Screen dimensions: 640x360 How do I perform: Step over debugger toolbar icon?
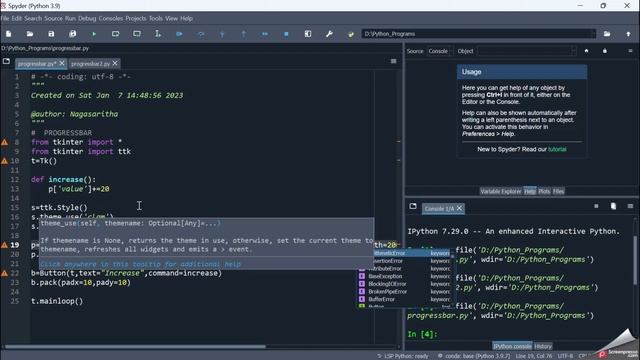pos(201,34)
